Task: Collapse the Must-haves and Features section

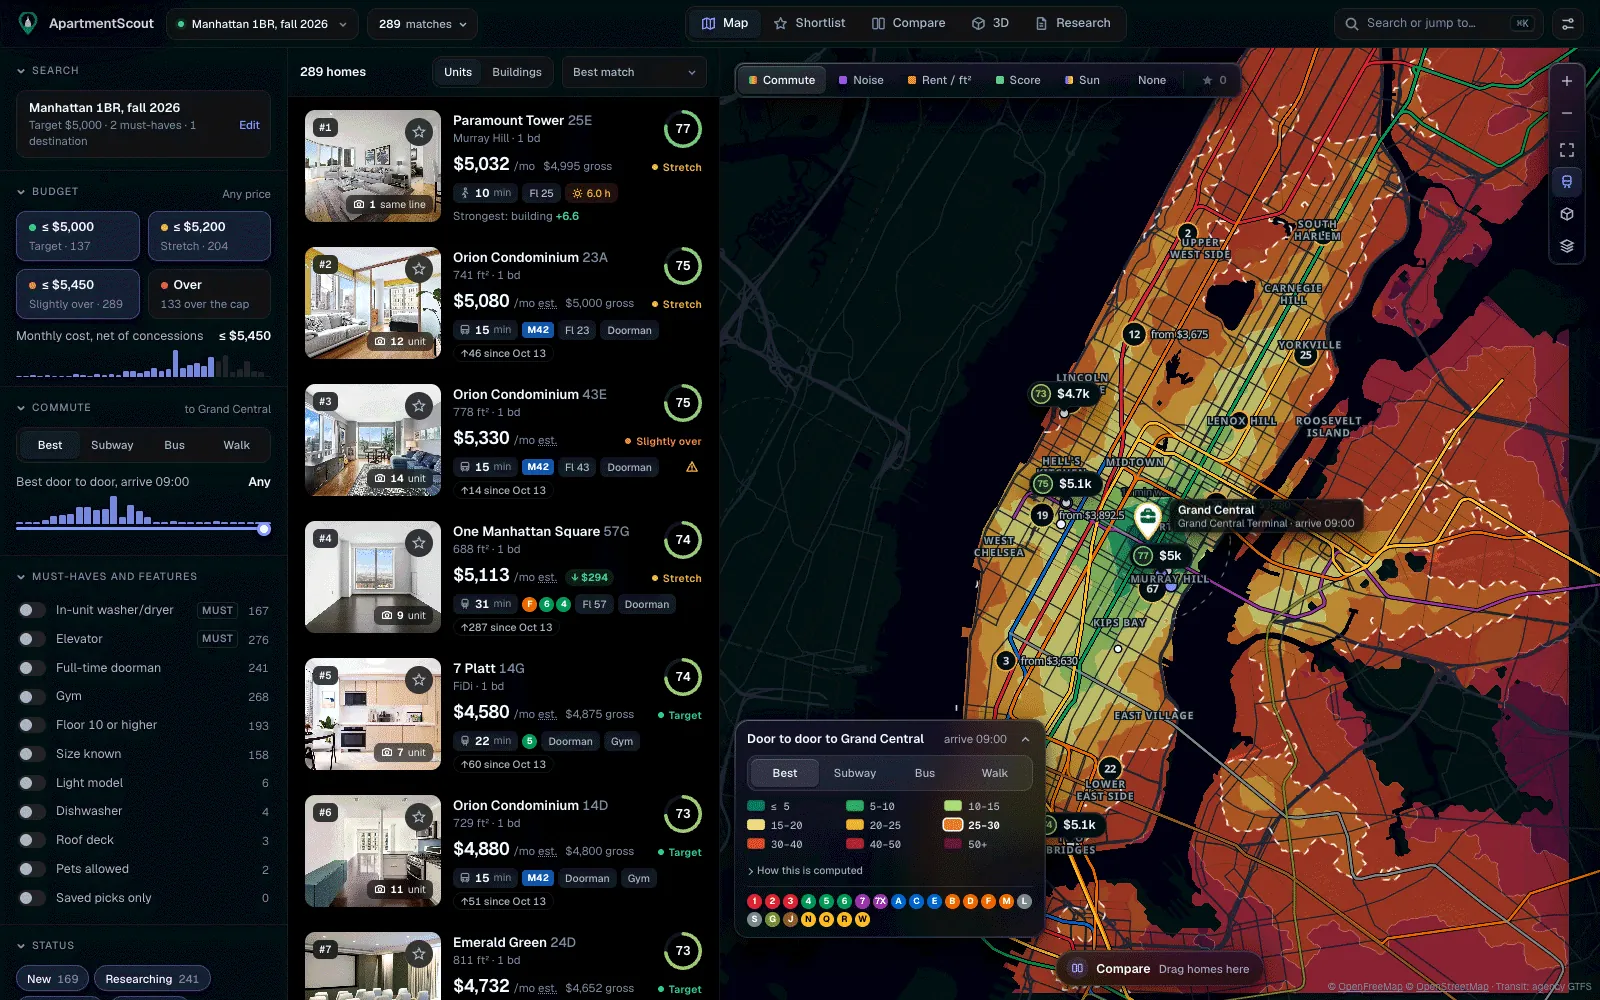Action: 107,576
